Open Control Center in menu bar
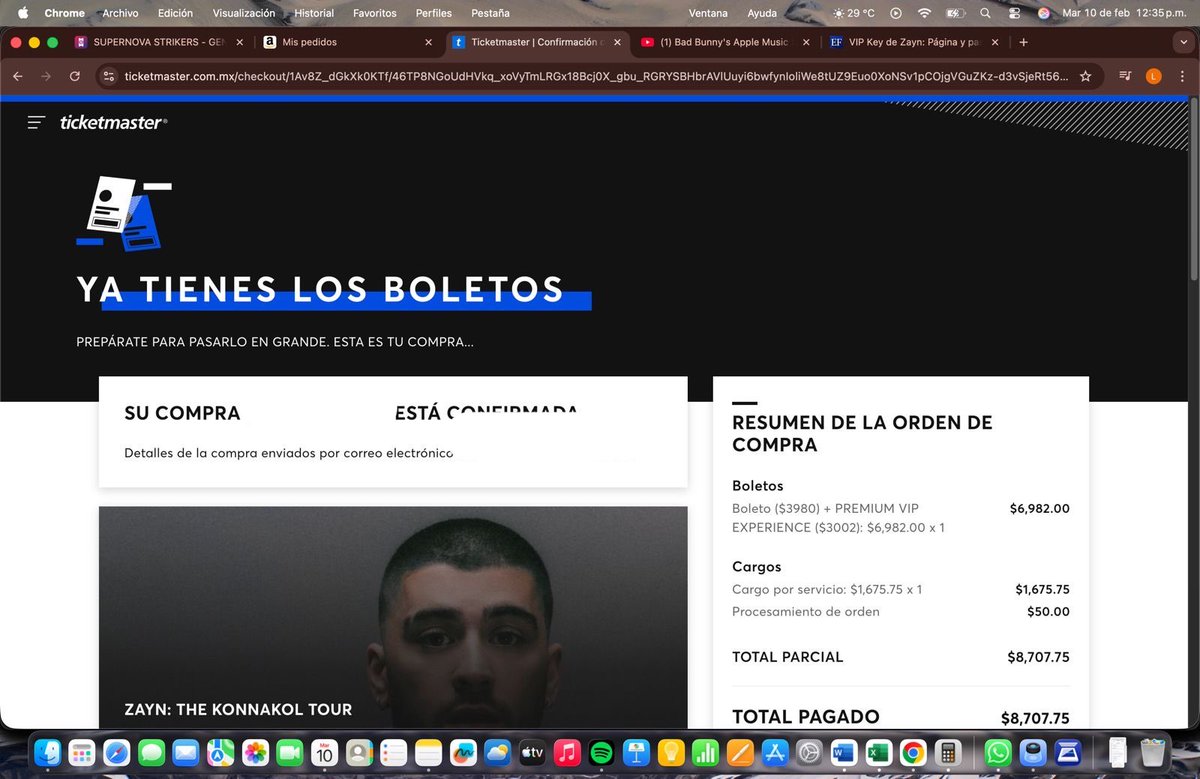 [x=1014, y=13]
